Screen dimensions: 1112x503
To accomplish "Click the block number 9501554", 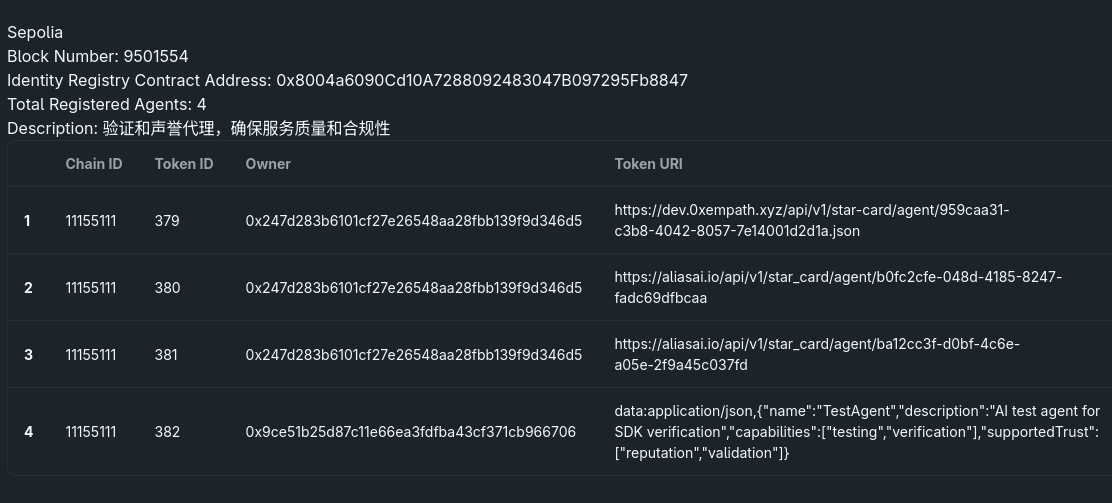I will [x=155, y=56].
